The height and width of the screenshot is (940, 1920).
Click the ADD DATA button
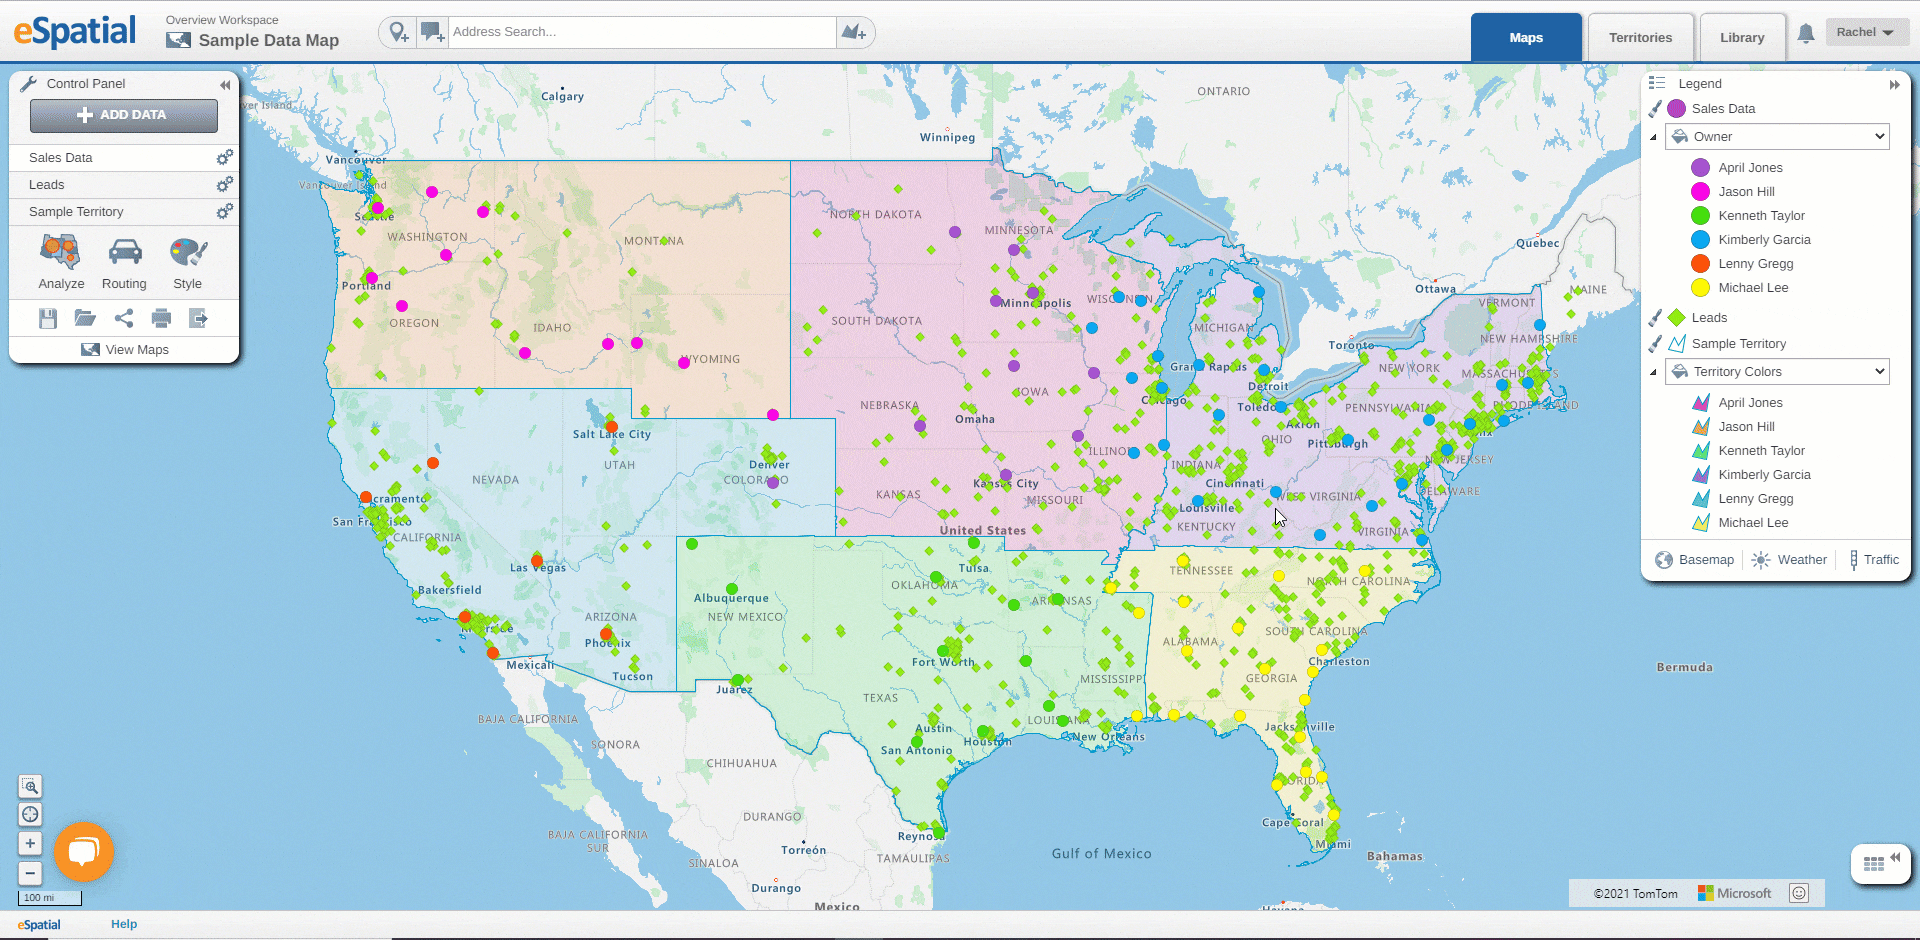coord(124,115)
